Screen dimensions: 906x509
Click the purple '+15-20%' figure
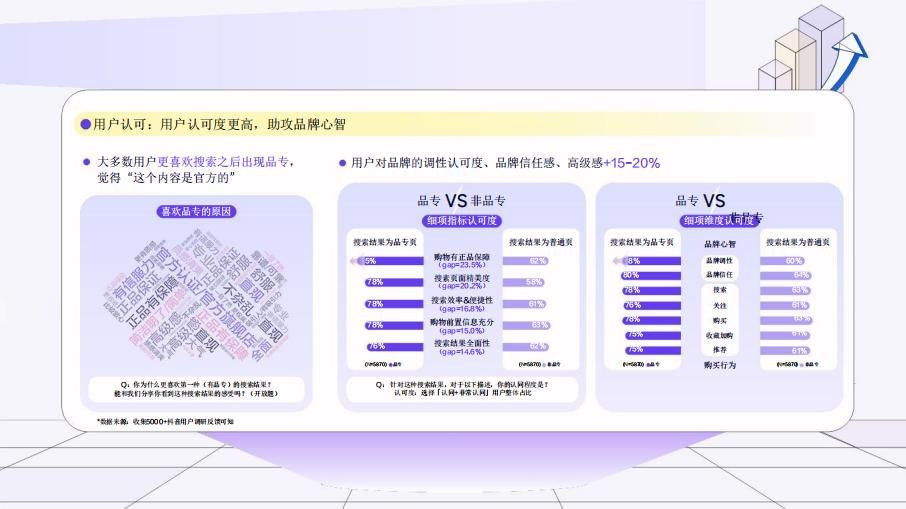click(632, 163)
